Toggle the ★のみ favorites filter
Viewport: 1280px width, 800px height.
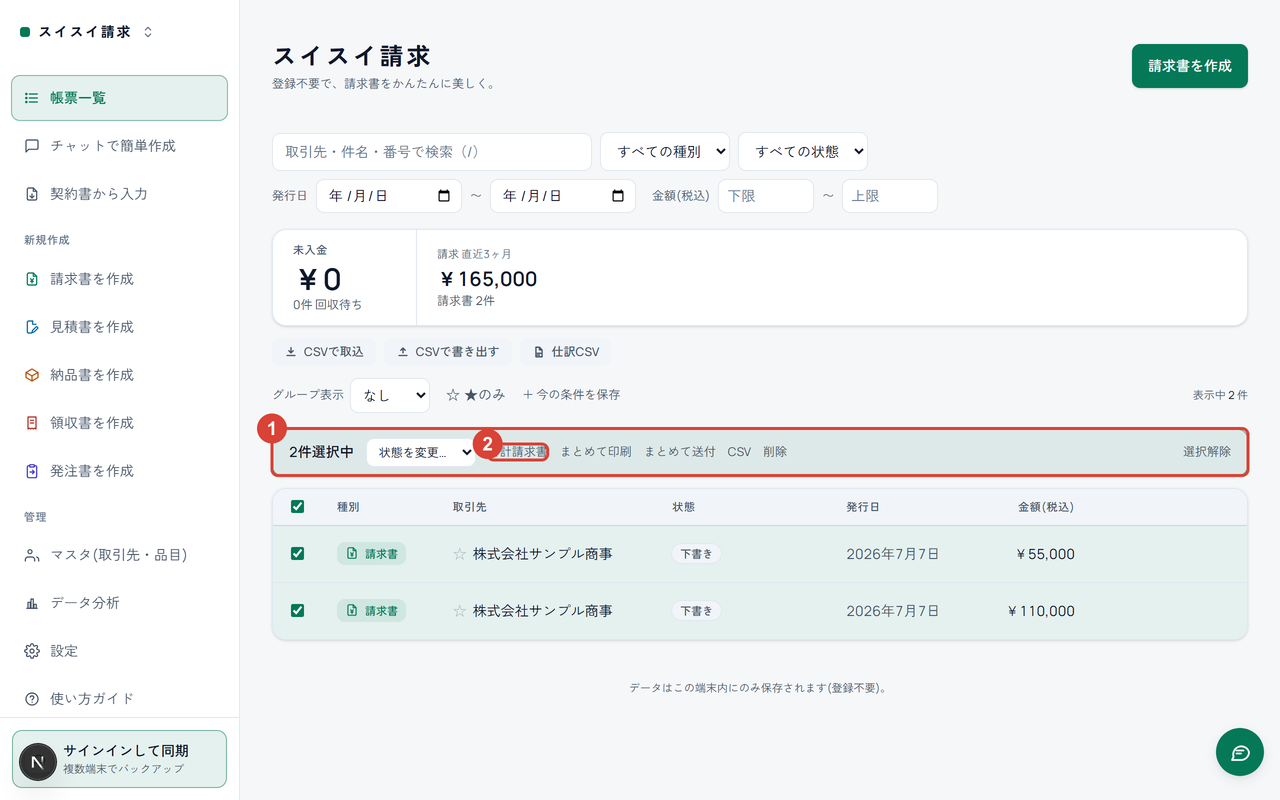[x=476, y=395]
